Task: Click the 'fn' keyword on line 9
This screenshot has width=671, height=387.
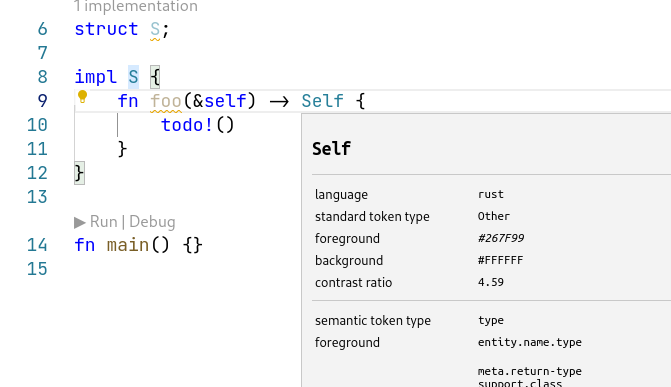Action: (x=128, y=101)
